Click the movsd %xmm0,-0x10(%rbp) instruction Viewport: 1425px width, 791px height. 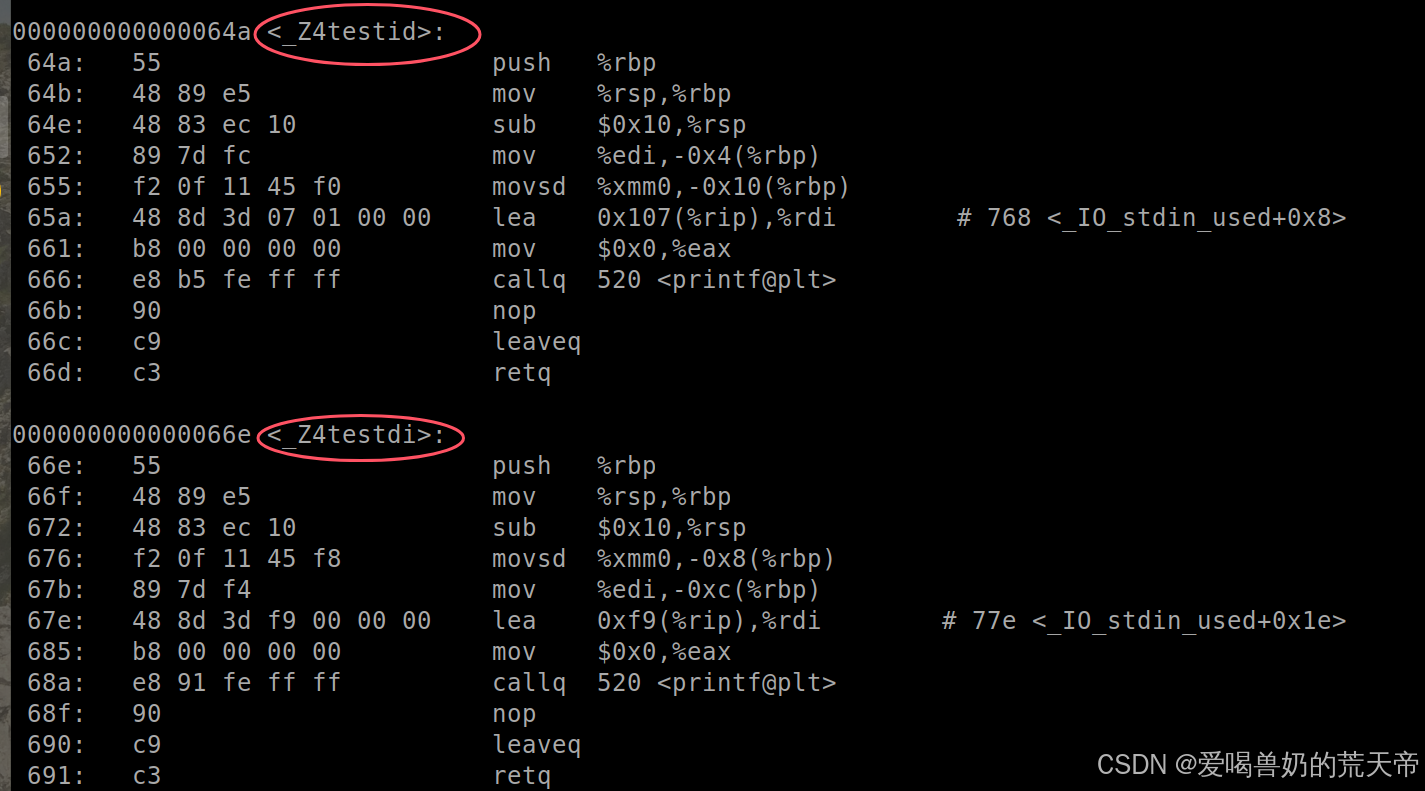point(671,187)
